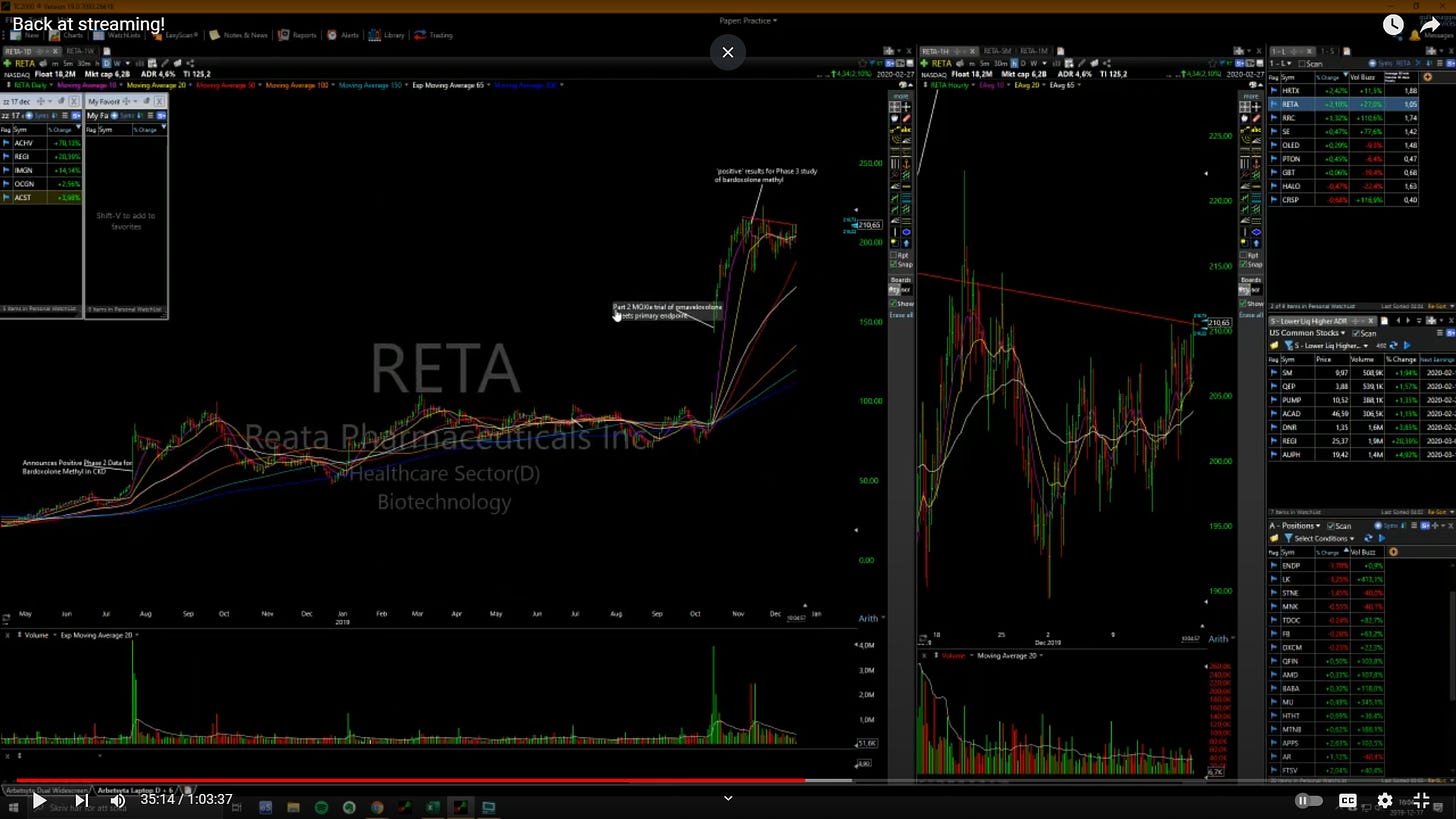Screen dimensions: 1456x819
Task: Click New in the TC2000 toolbar
Action: (26, 35)
